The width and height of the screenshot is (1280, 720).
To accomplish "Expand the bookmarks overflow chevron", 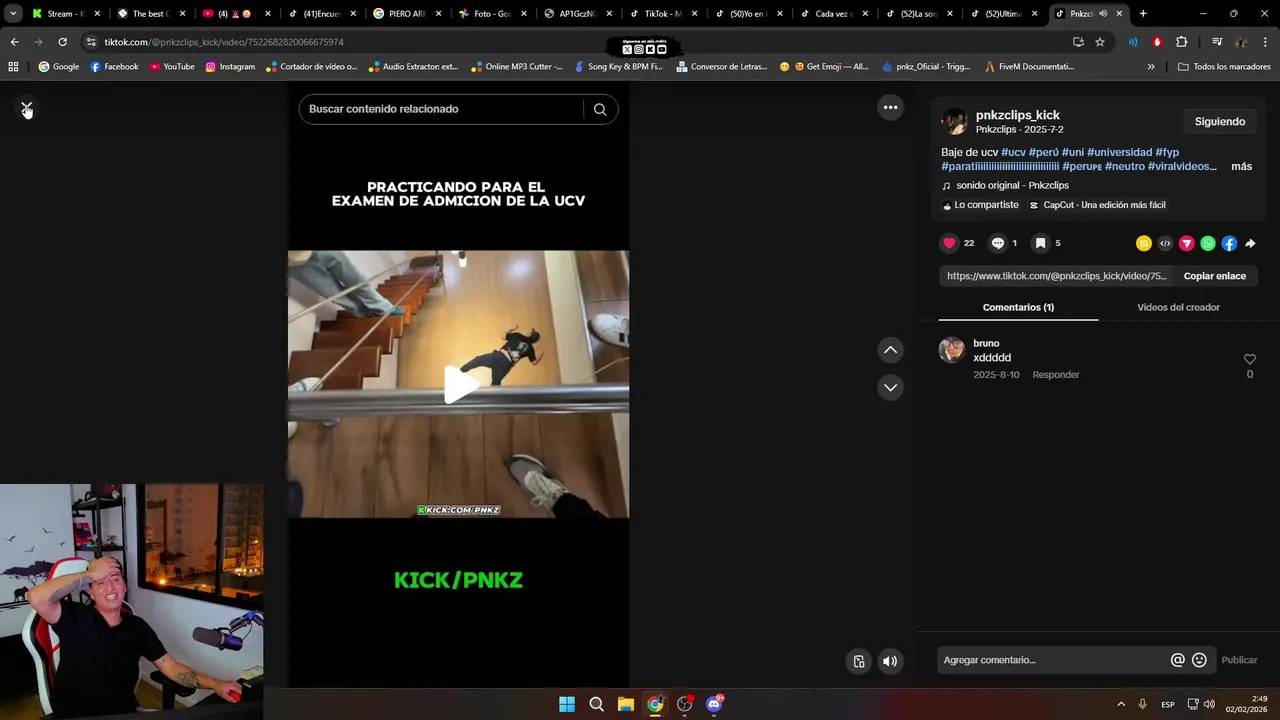I will tap(1151, 67).
